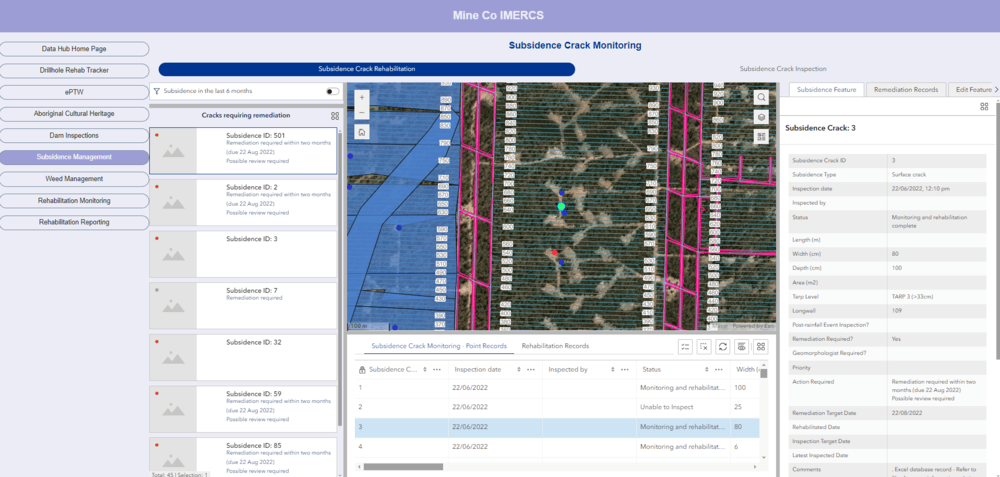This screenshot has height=477, width=1000.
Task: Open Subsidence Crack ID column options menu
Action: point(437,369)
